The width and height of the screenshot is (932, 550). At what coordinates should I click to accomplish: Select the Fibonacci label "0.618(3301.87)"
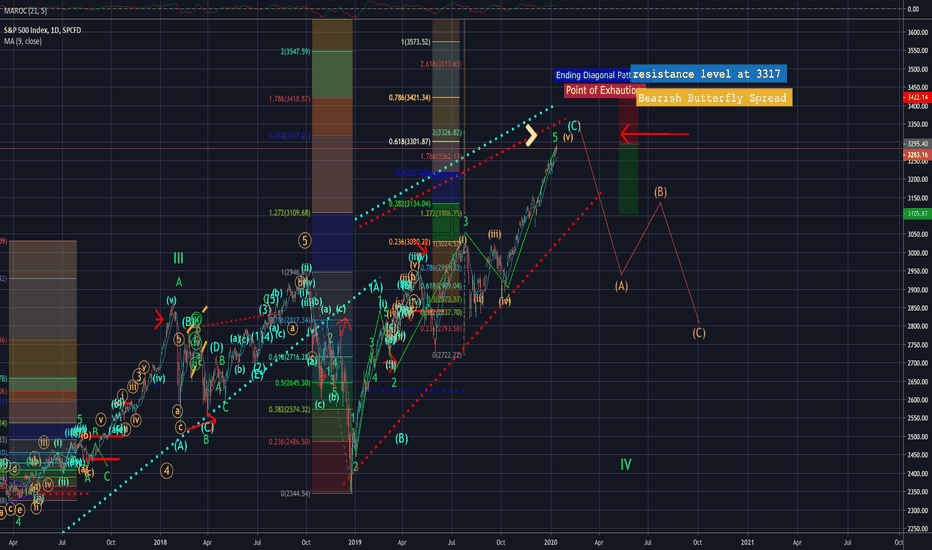coord(410,142)
